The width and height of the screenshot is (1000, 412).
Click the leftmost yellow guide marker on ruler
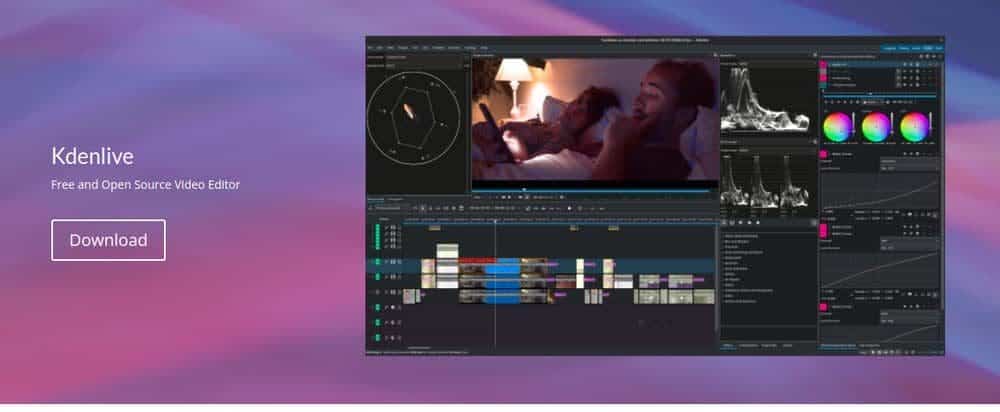(434, 228)
